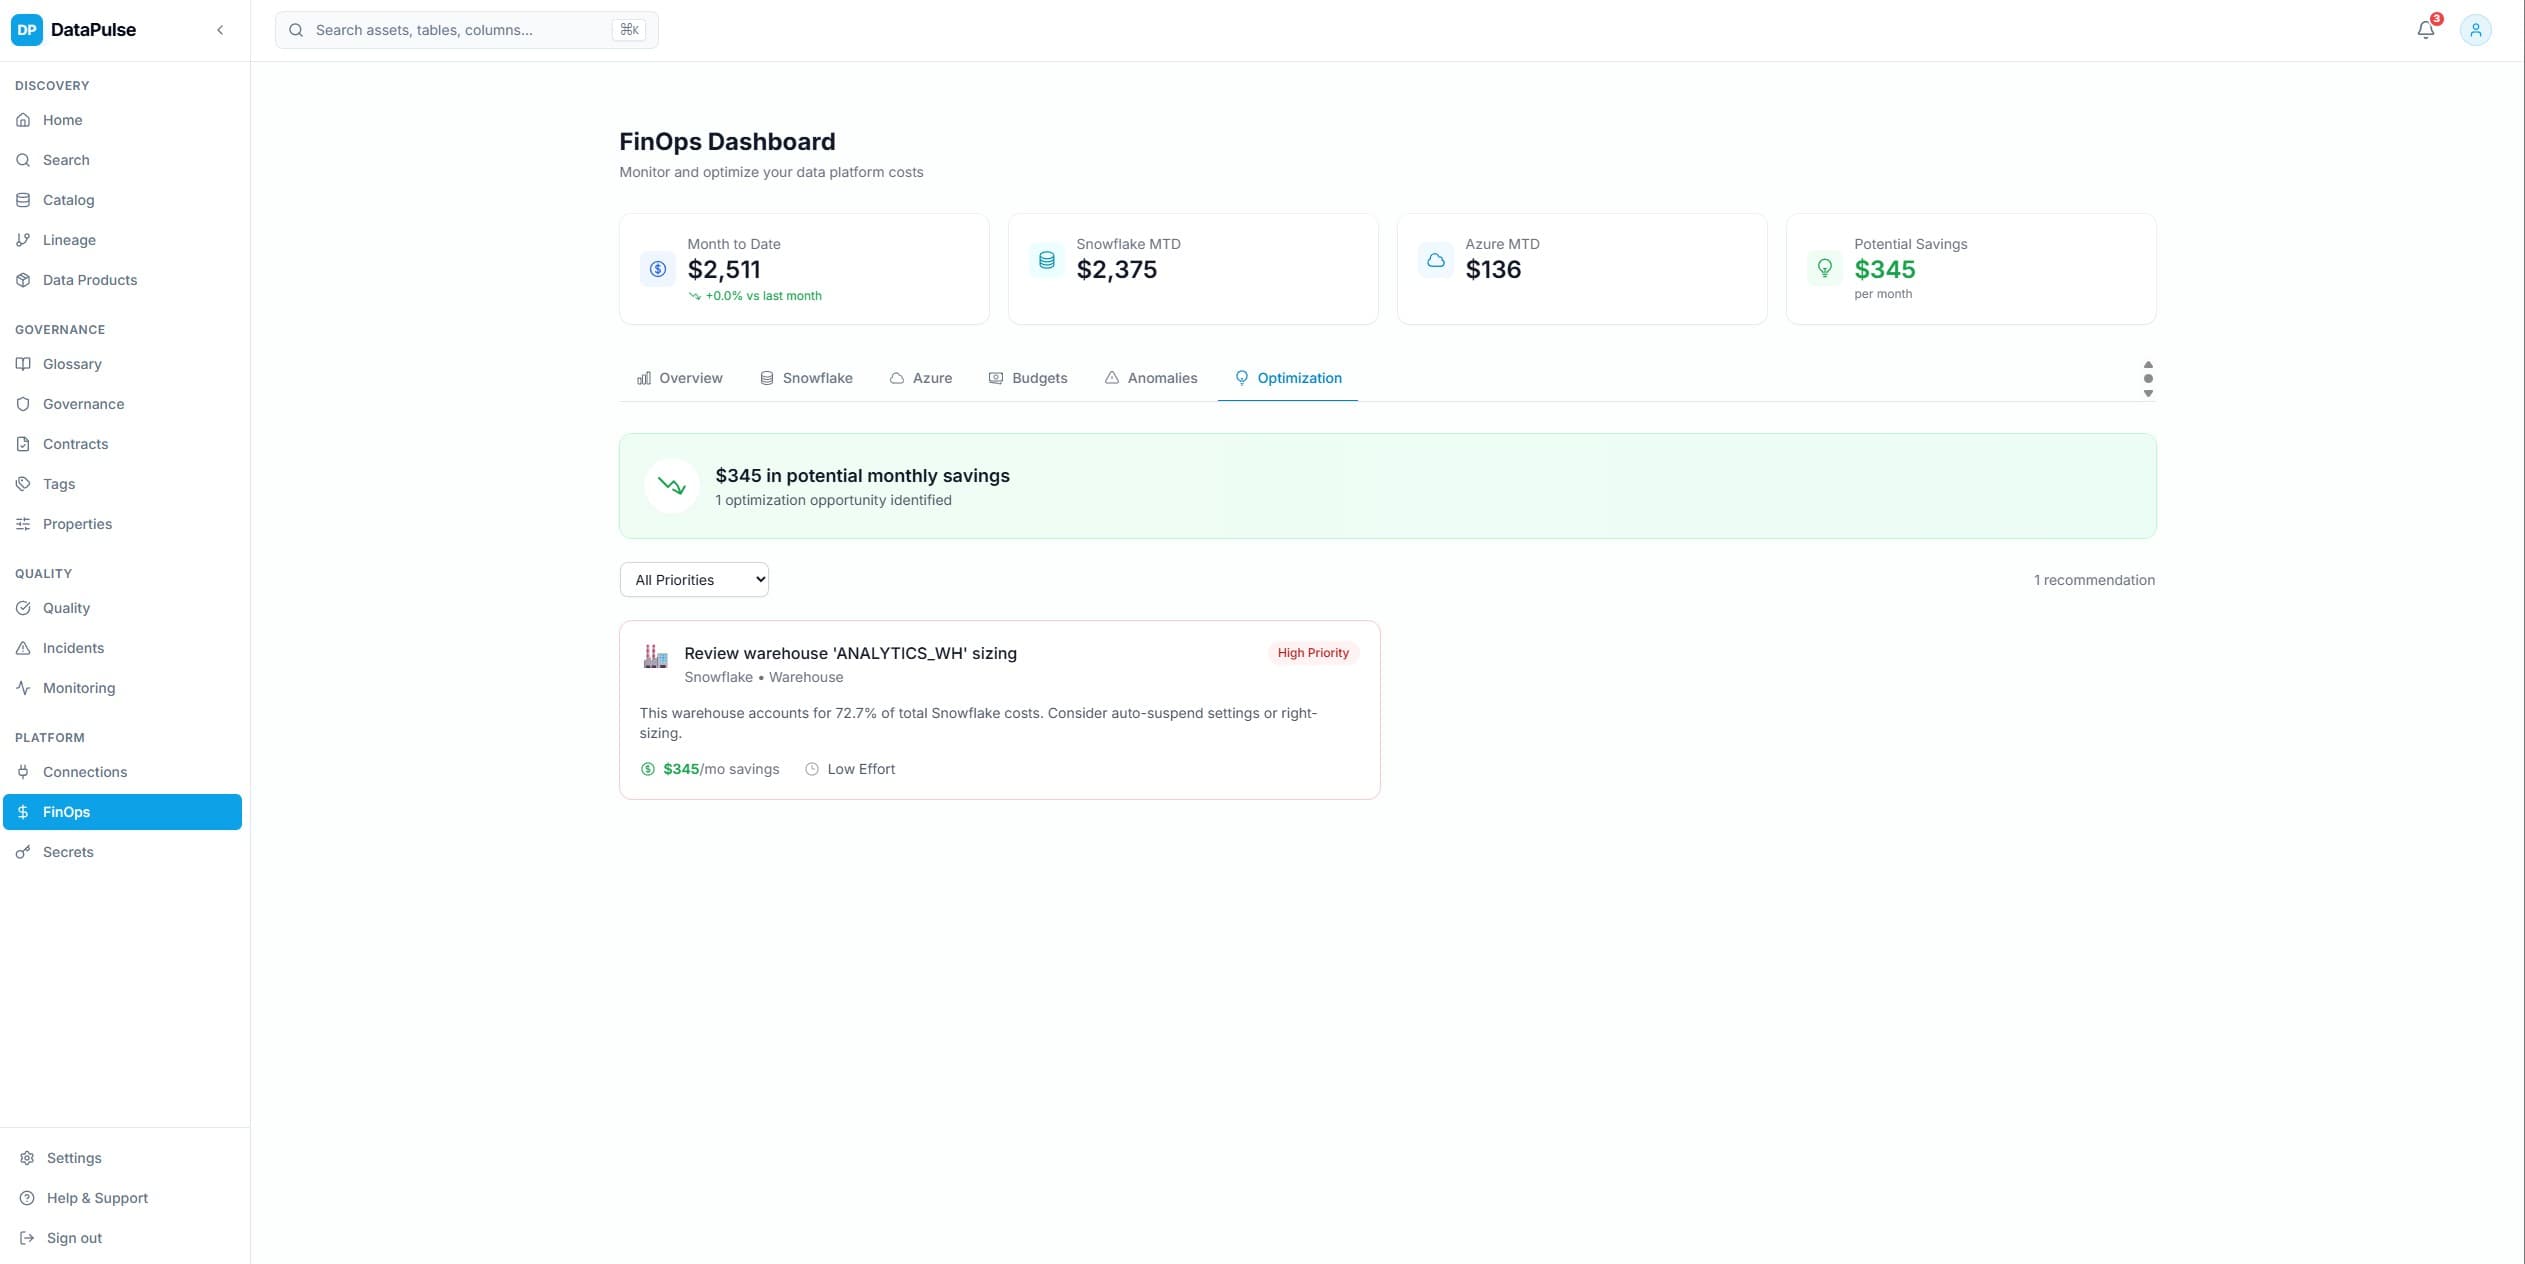Select the Secrets key icon
Screen dimensions: 2525x1264
23,852
